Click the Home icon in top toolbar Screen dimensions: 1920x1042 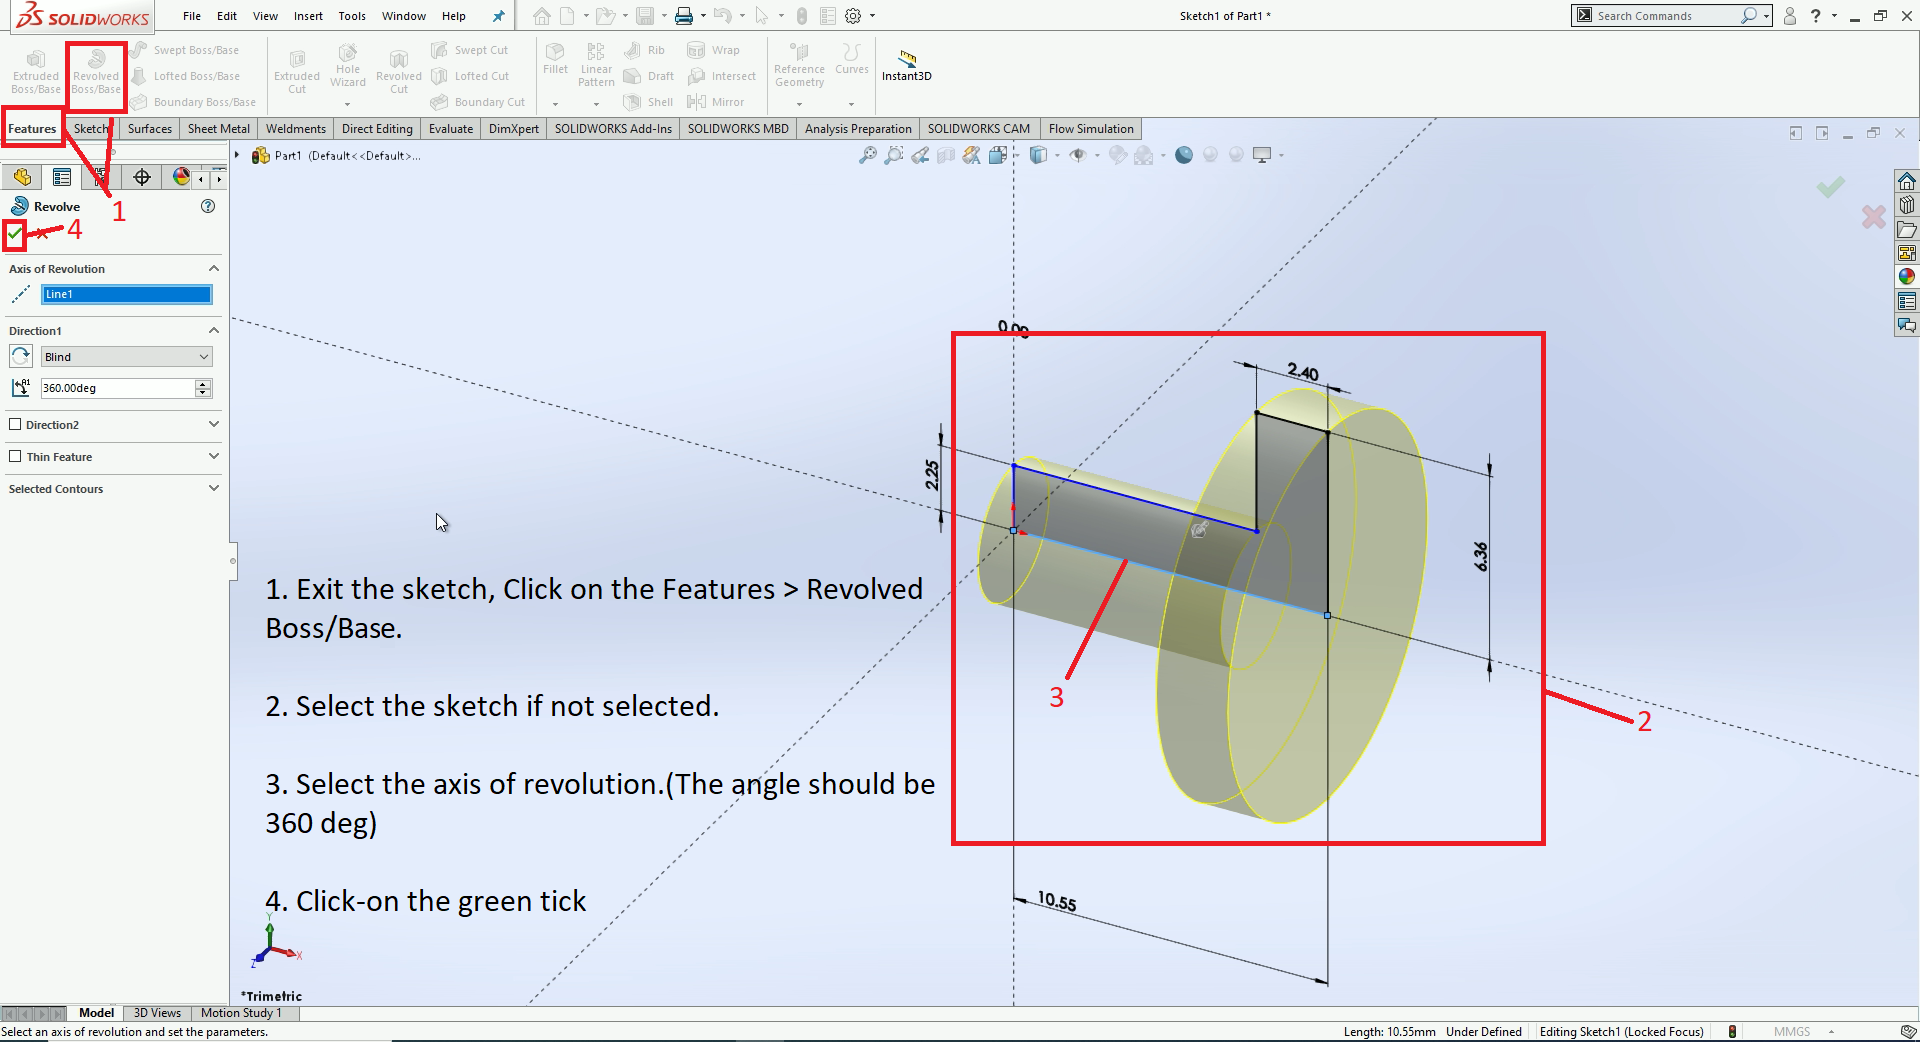pos(541,16)
